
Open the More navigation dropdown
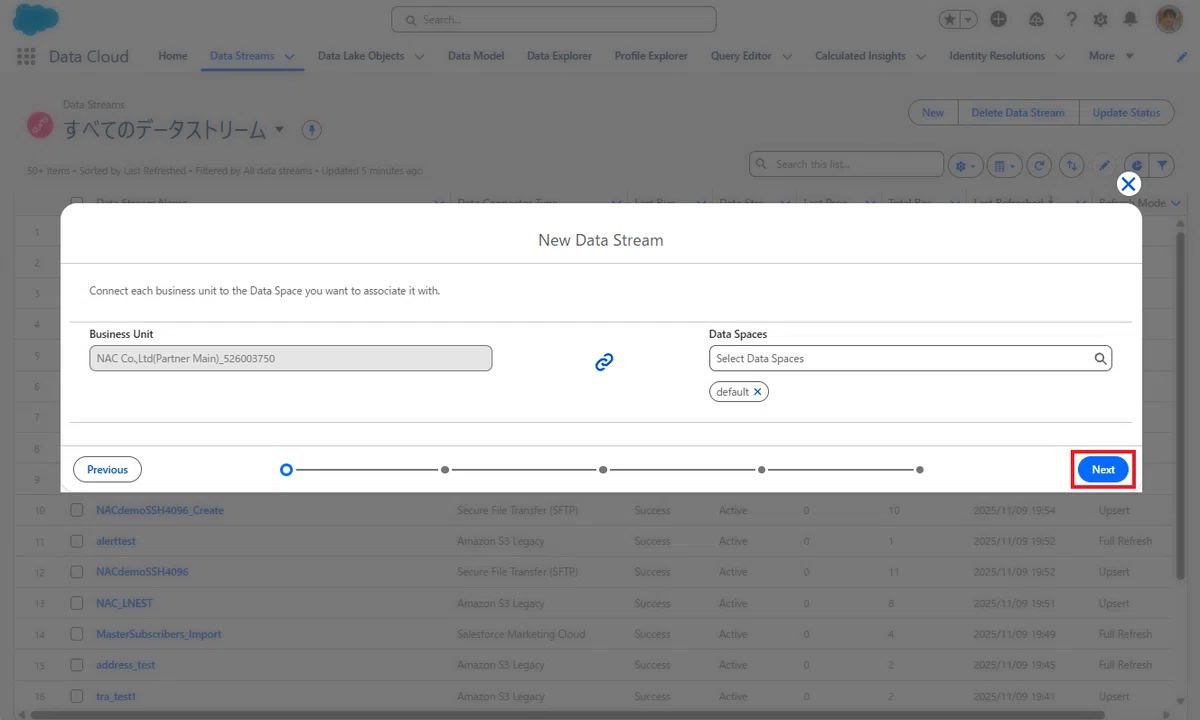(x=1111, y=56)
